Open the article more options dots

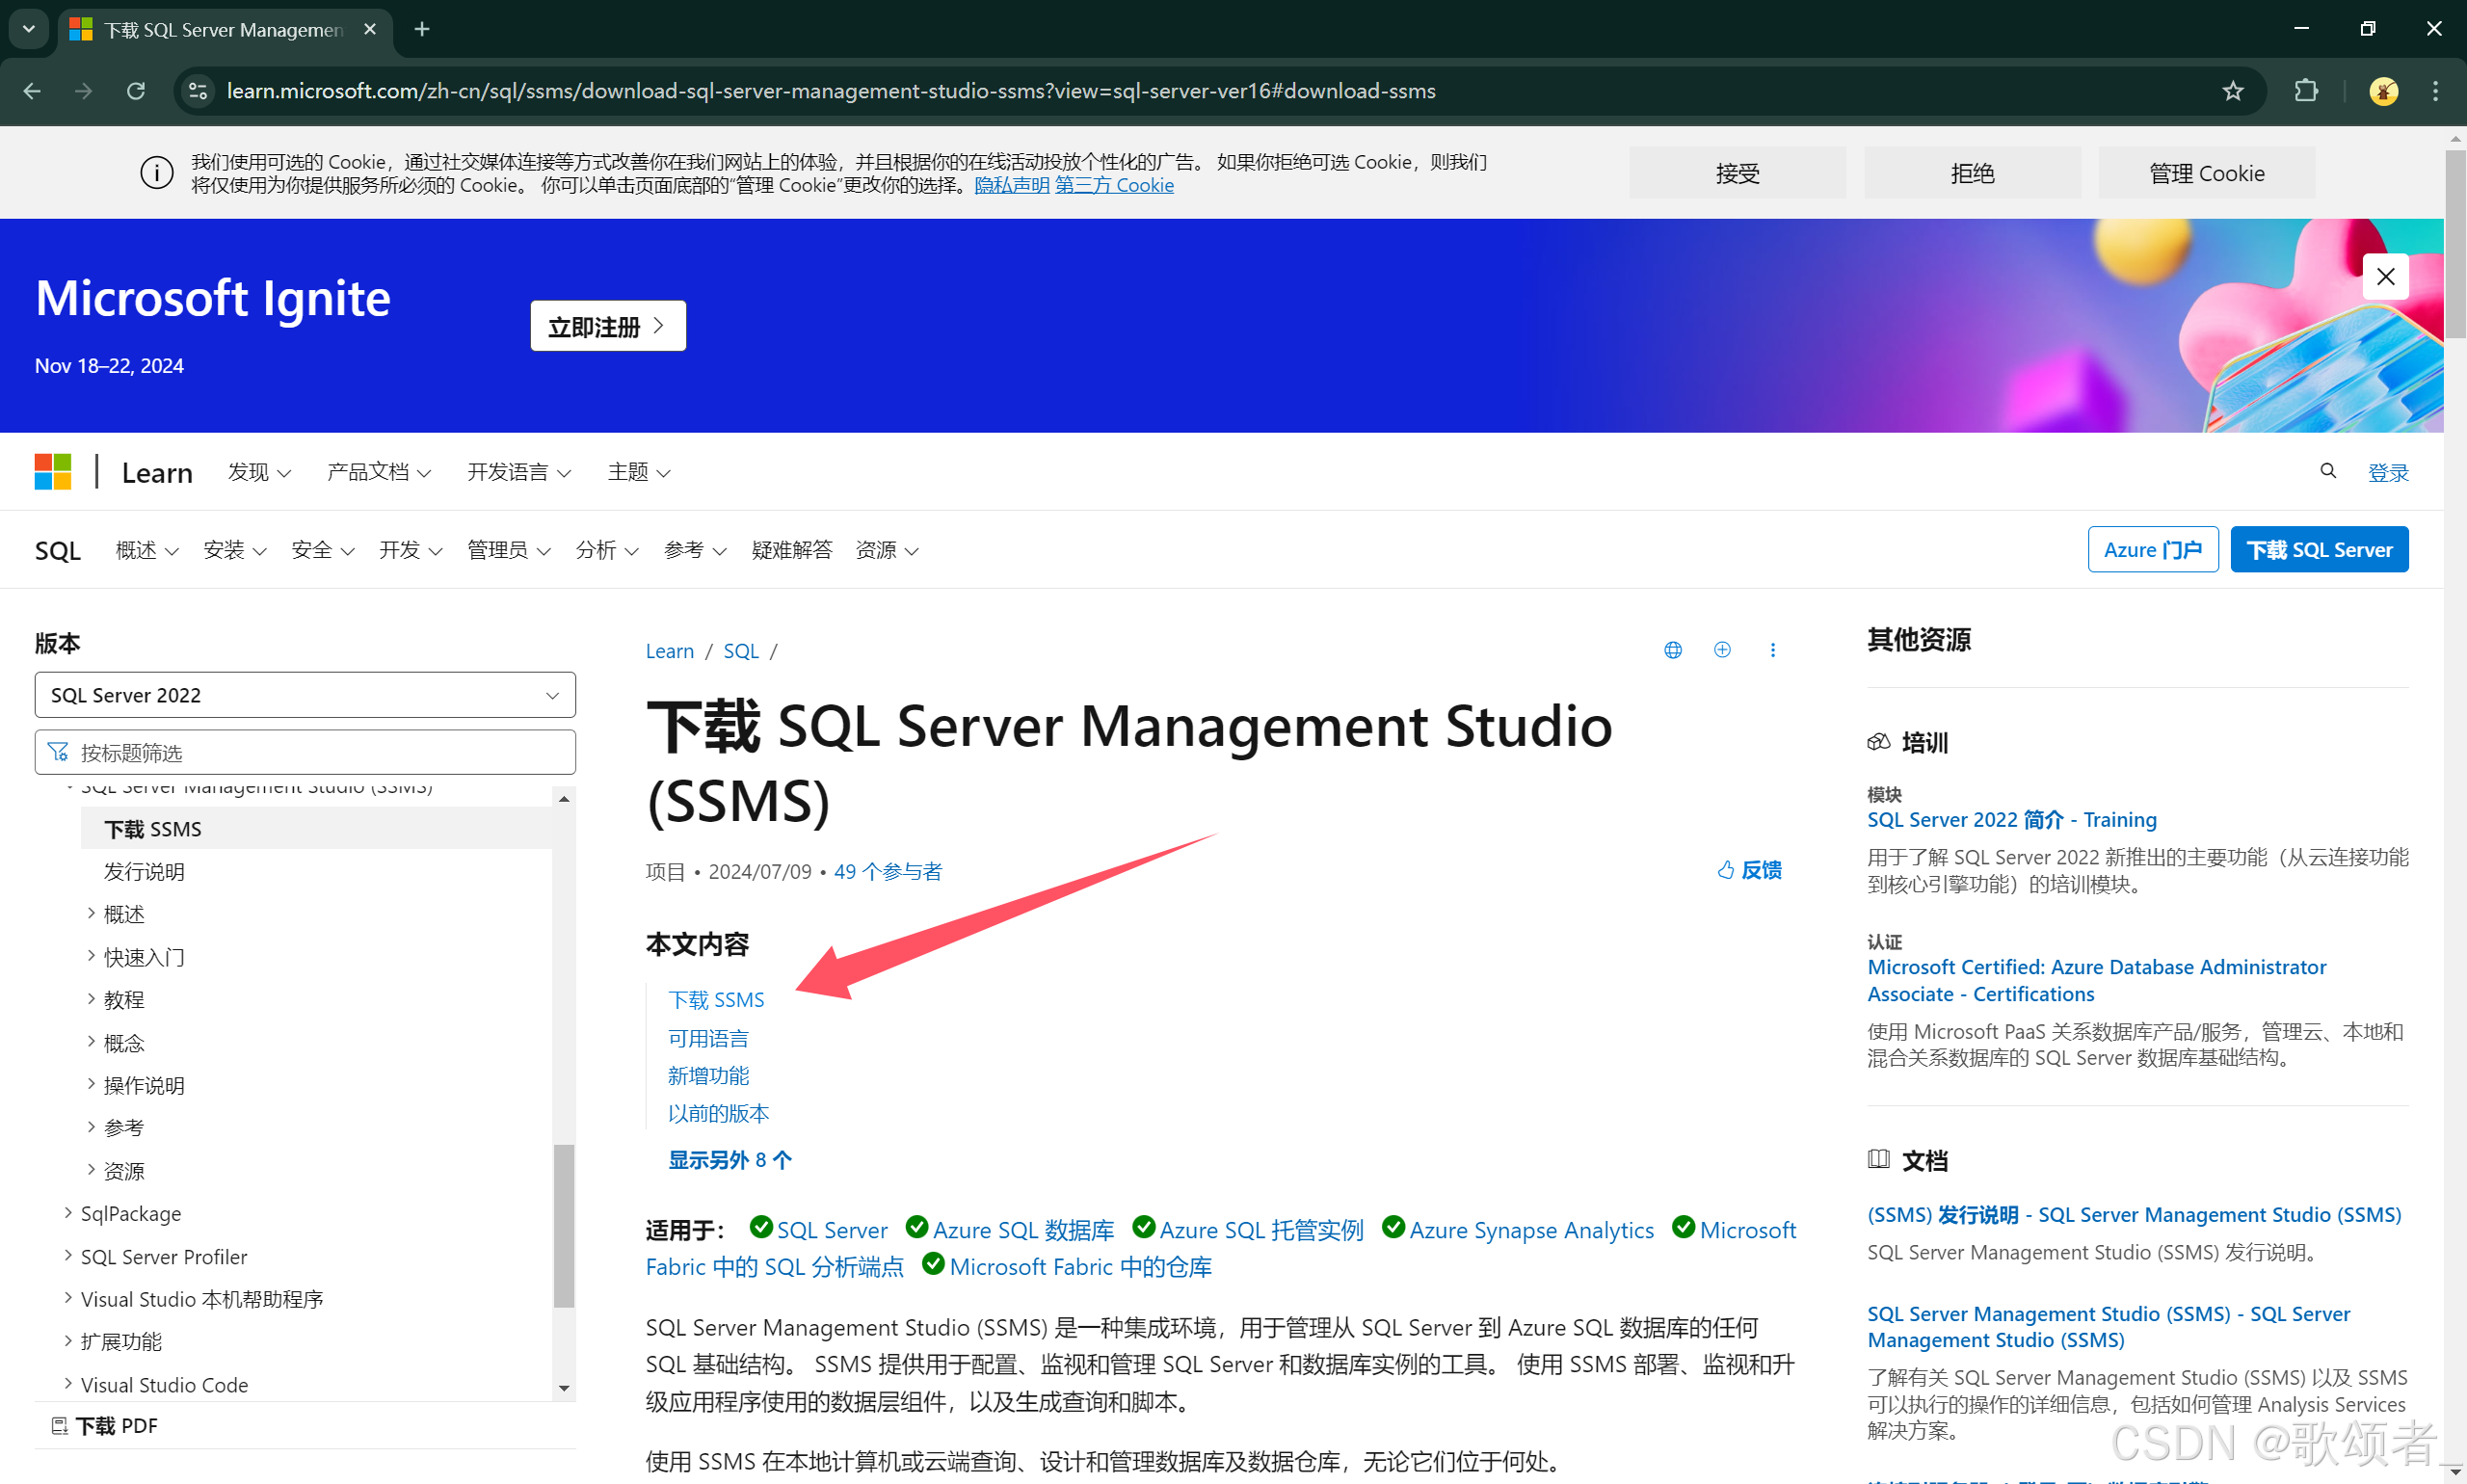[1772, 650]
